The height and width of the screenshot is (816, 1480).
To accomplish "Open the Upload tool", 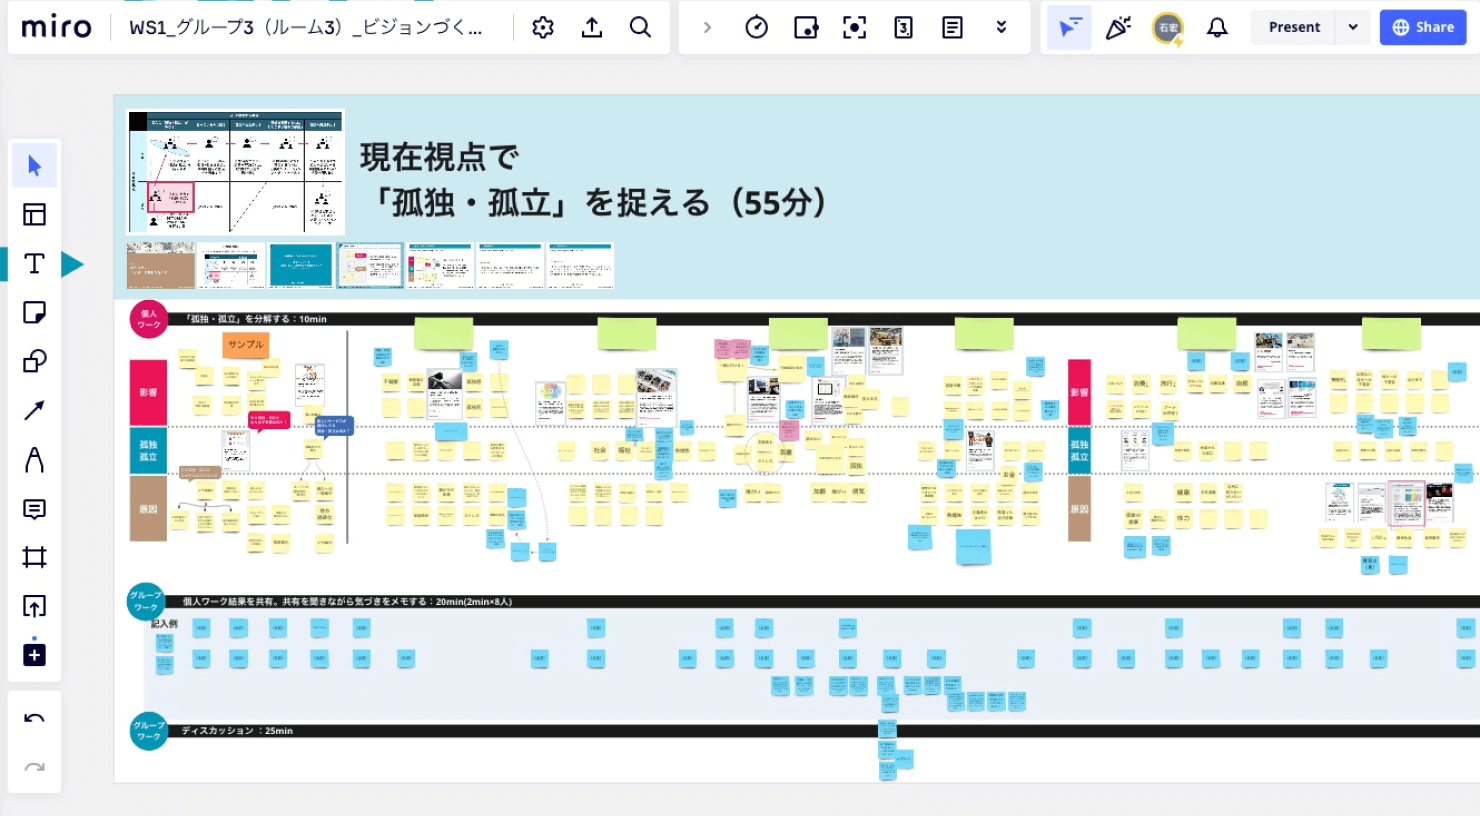I will [x=35, y=606].
